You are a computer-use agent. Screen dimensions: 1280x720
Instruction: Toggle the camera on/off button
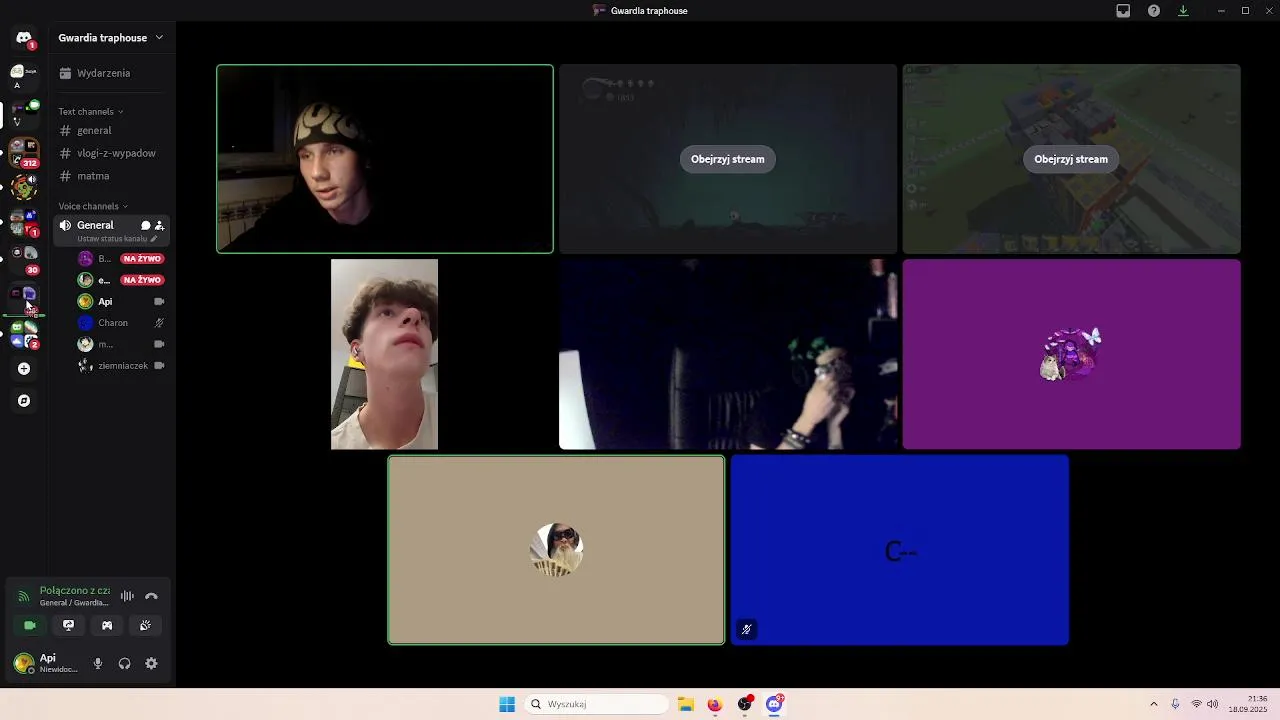pos(30,626)
